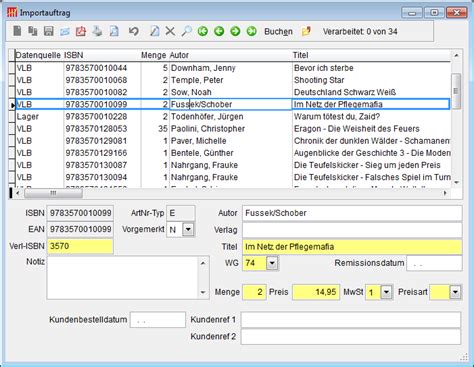Click the table's vertical scrollbar thumb

[456, 91]
